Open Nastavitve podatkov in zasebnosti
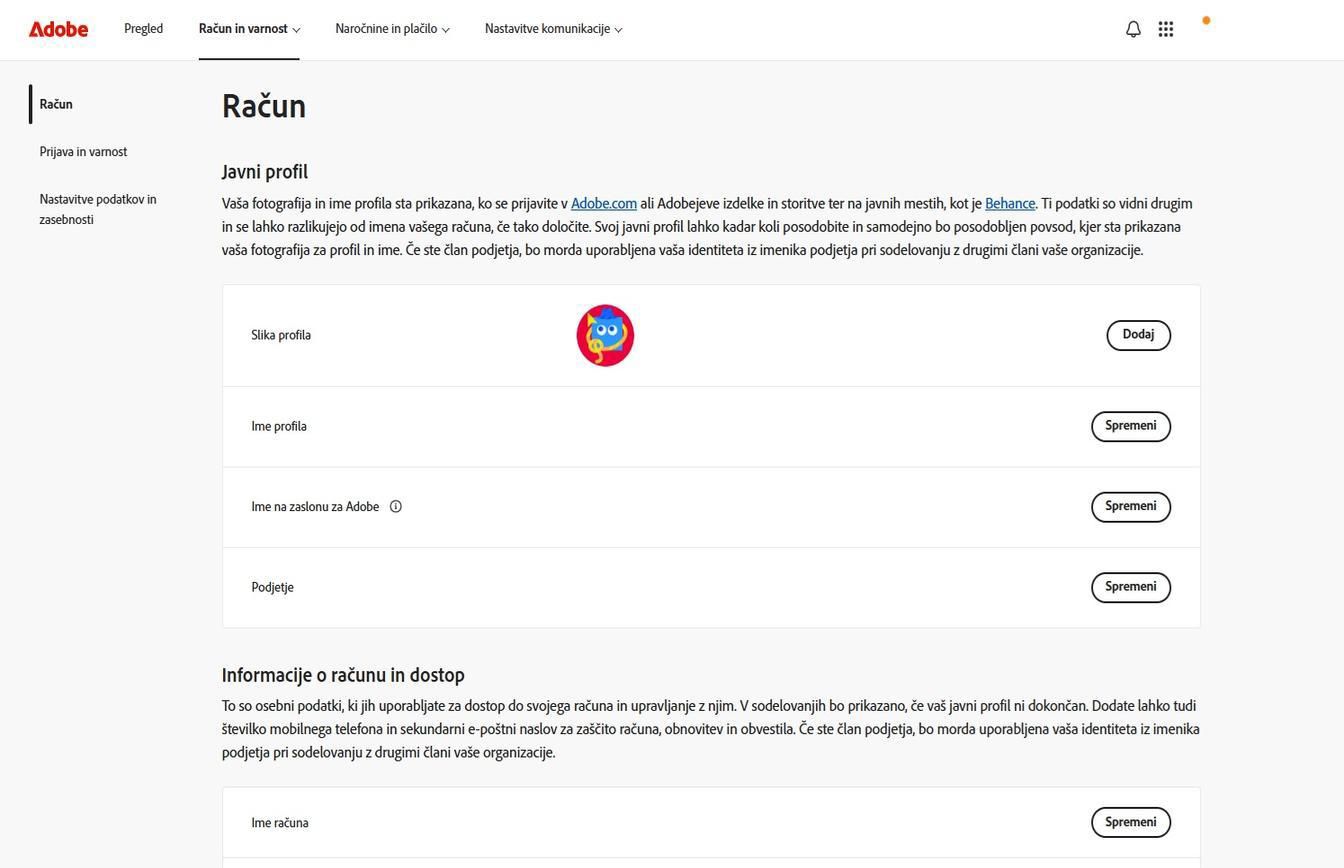Image resolution: width=1344 pixels, height=868 pixels. 98,209
